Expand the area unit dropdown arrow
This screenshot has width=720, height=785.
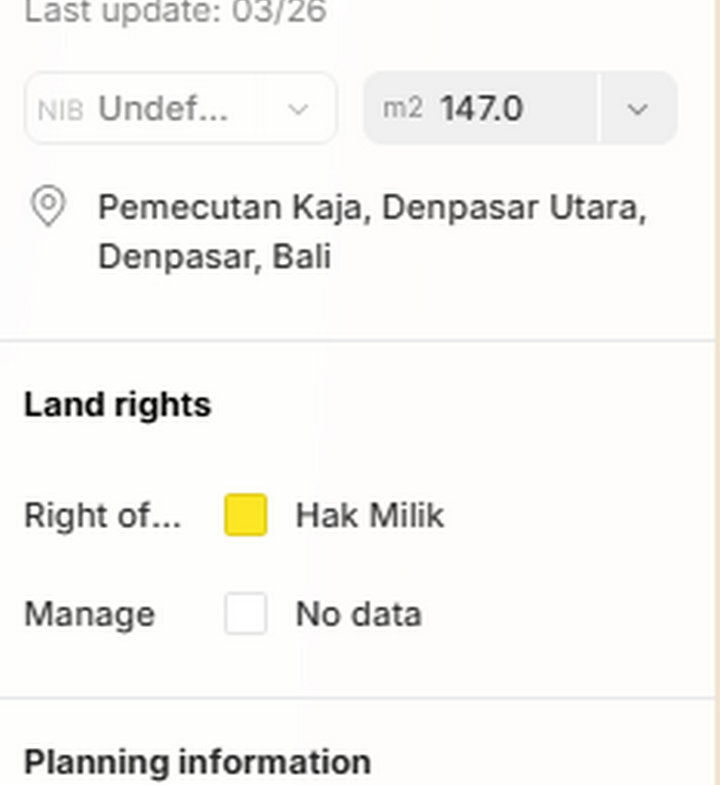point(638,109)
